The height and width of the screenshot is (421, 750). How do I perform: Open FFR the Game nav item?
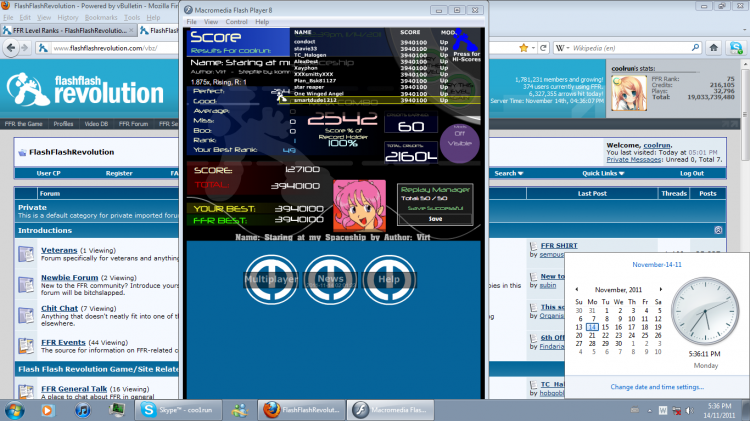click(x=23, y=124)
